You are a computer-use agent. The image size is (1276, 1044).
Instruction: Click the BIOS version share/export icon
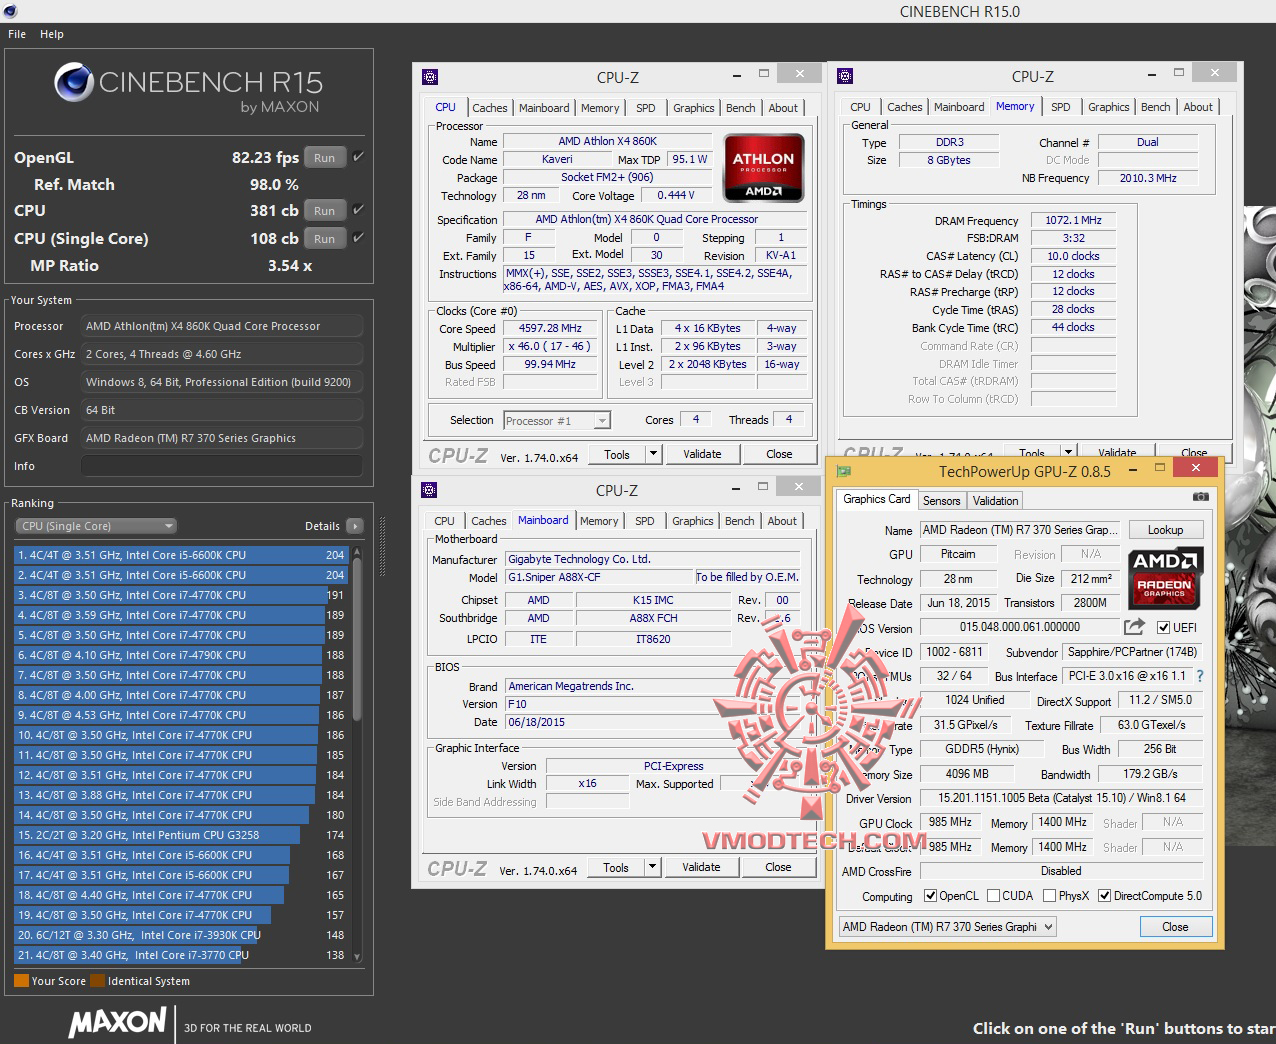[x=1134, y=627]
